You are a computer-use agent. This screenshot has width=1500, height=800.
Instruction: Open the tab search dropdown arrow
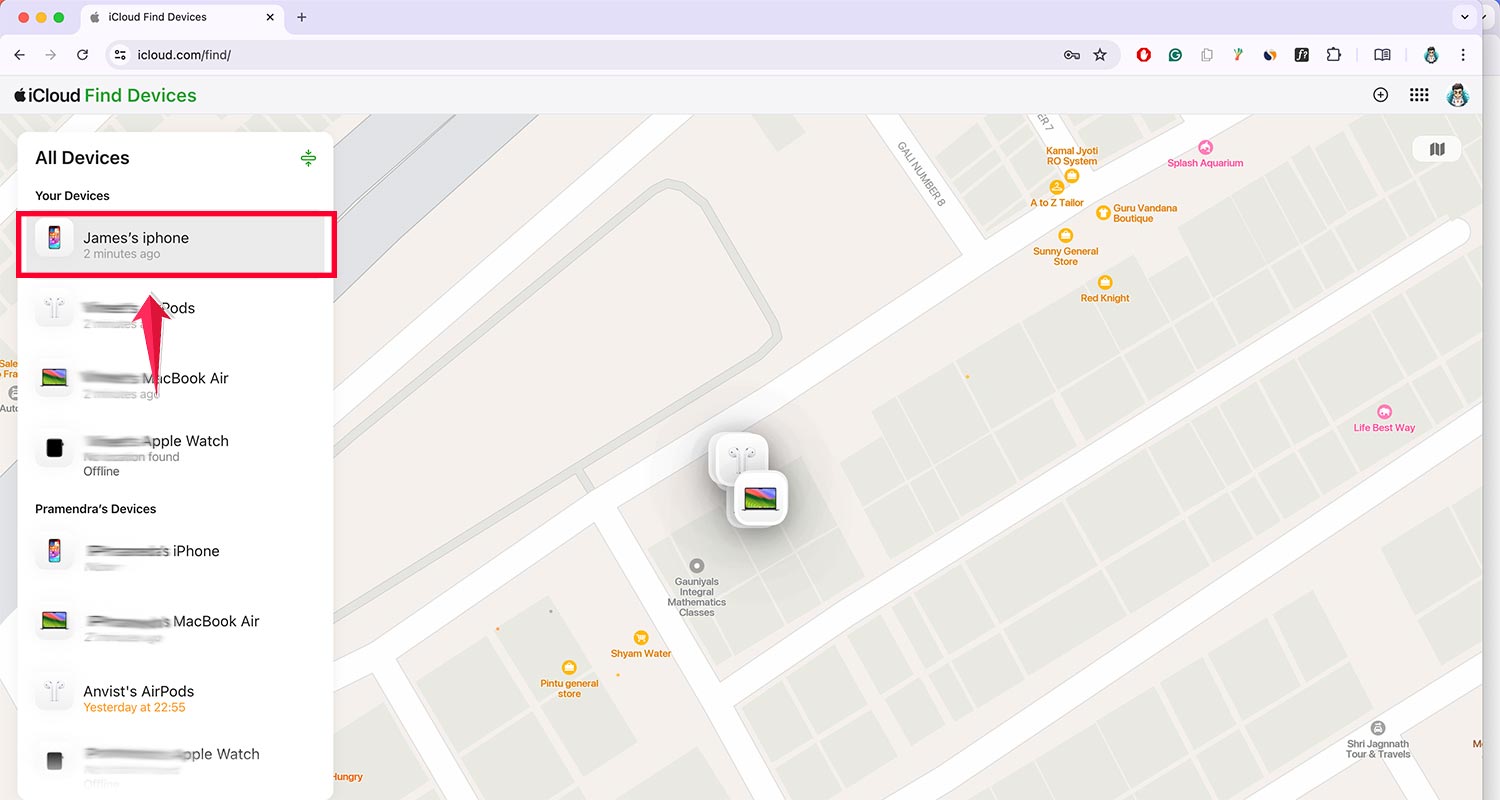1465,17
